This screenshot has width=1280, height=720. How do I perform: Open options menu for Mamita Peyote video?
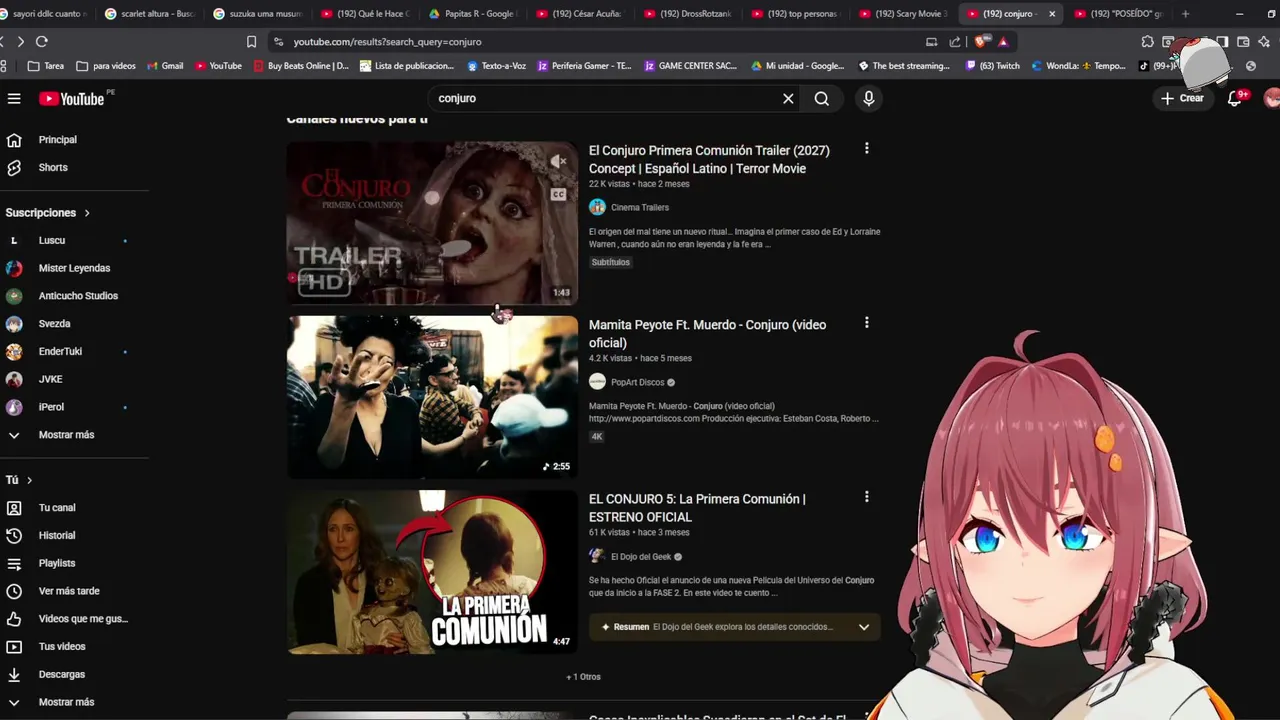[866, 323]
